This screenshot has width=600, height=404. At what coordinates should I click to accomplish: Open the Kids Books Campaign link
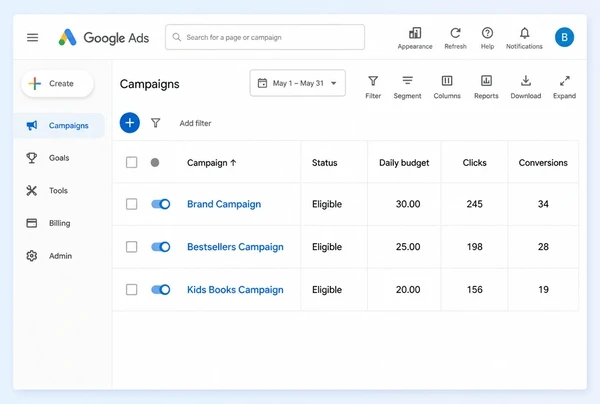click(x=235, y=290)
